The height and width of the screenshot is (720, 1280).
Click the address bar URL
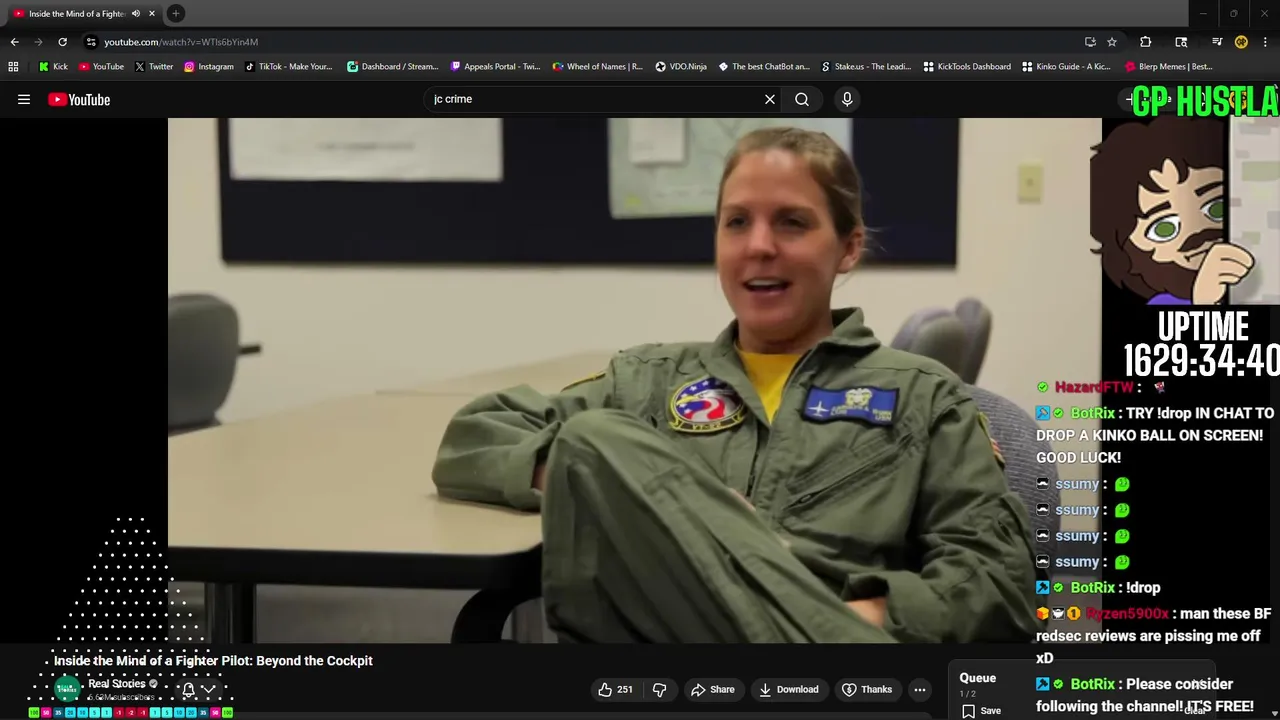coord(181,42)
